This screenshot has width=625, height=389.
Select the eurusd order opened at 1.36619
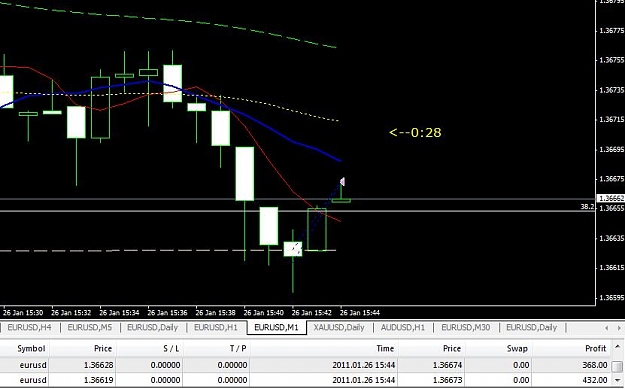(305, 380)
